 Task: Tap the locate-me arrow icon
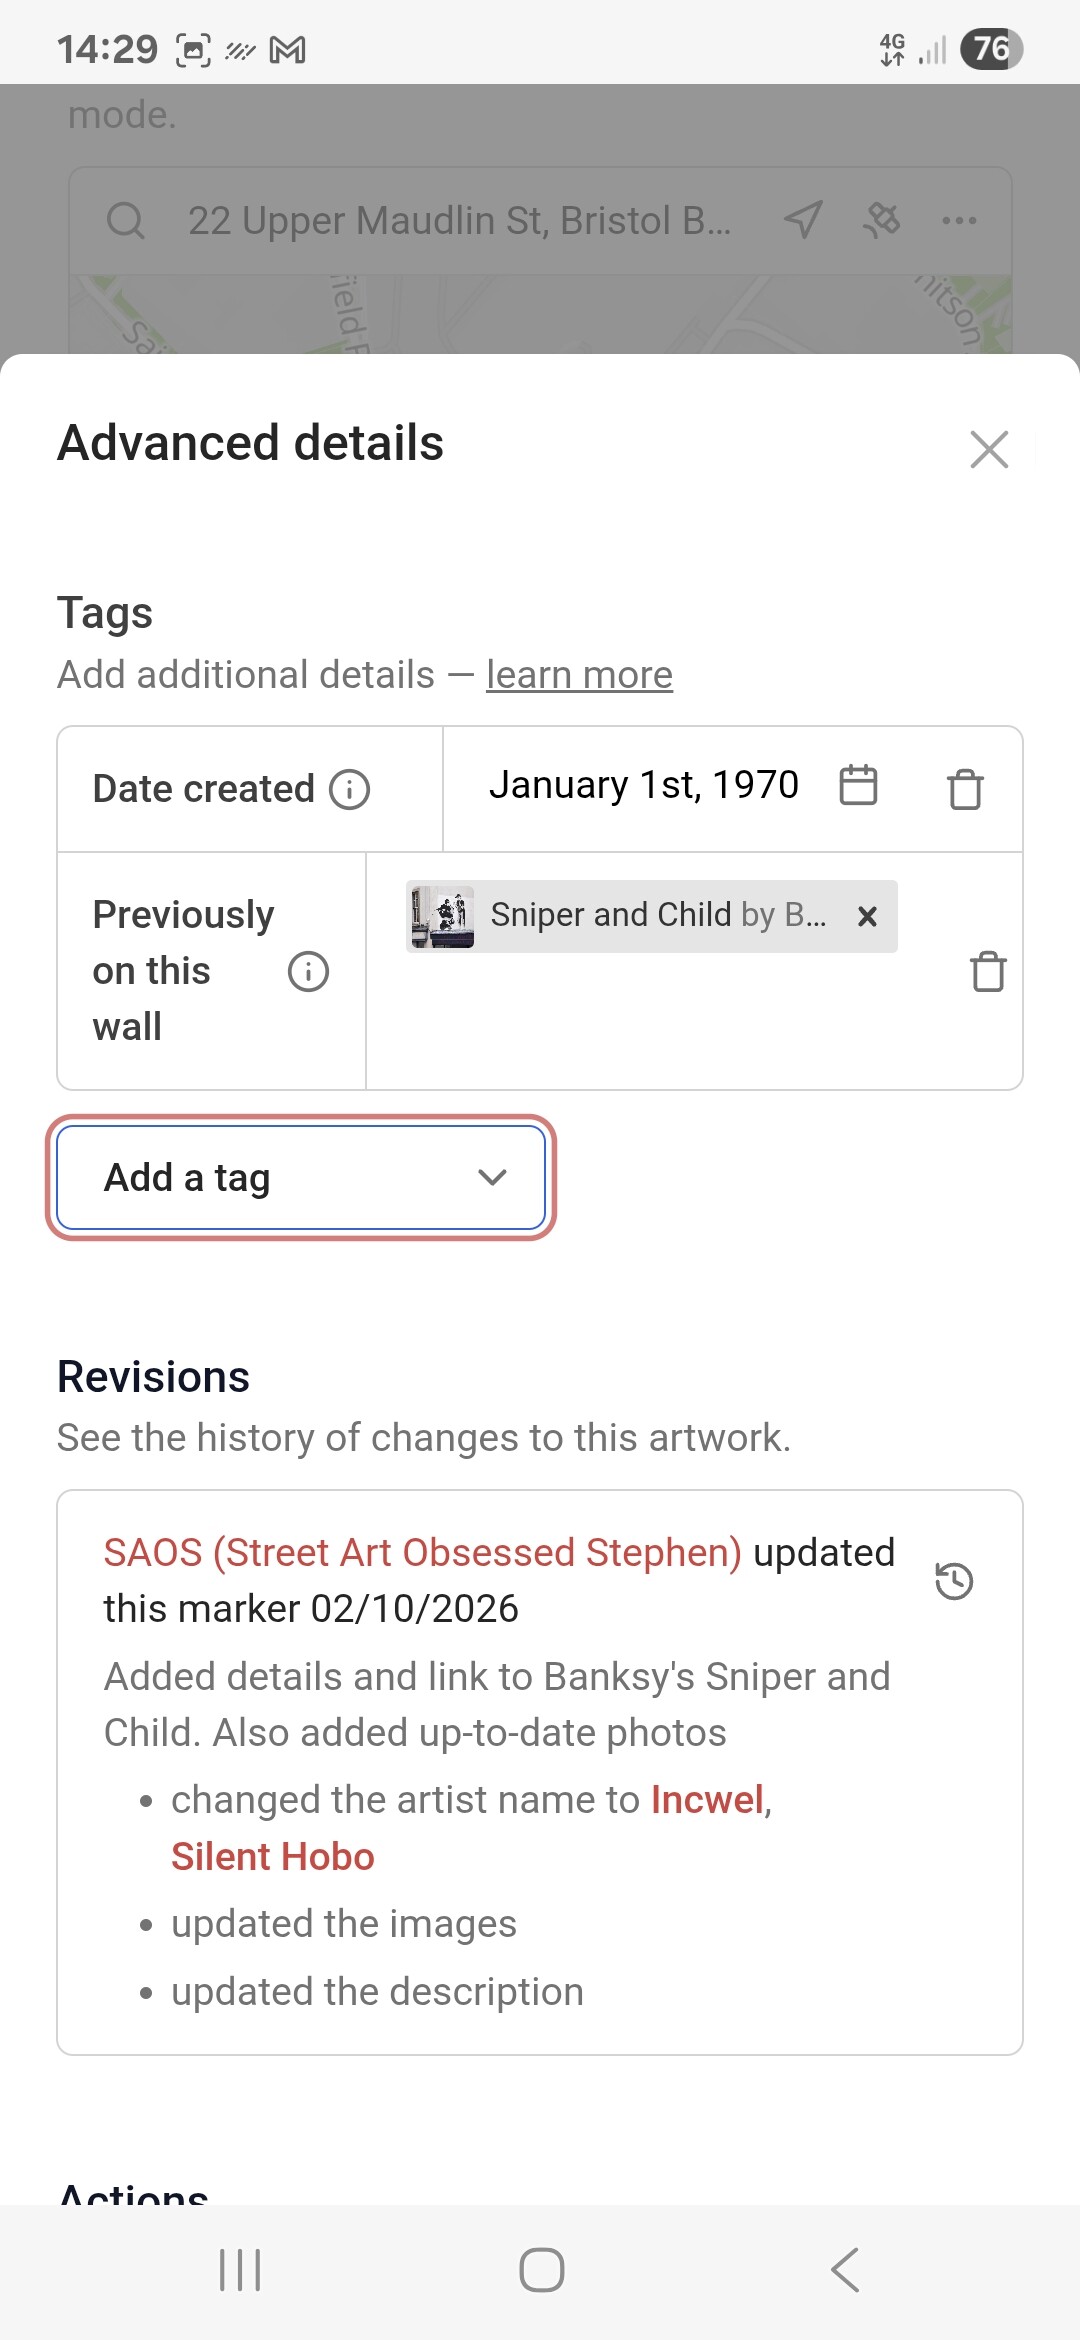pyautogui.click(x=803, y=220)
